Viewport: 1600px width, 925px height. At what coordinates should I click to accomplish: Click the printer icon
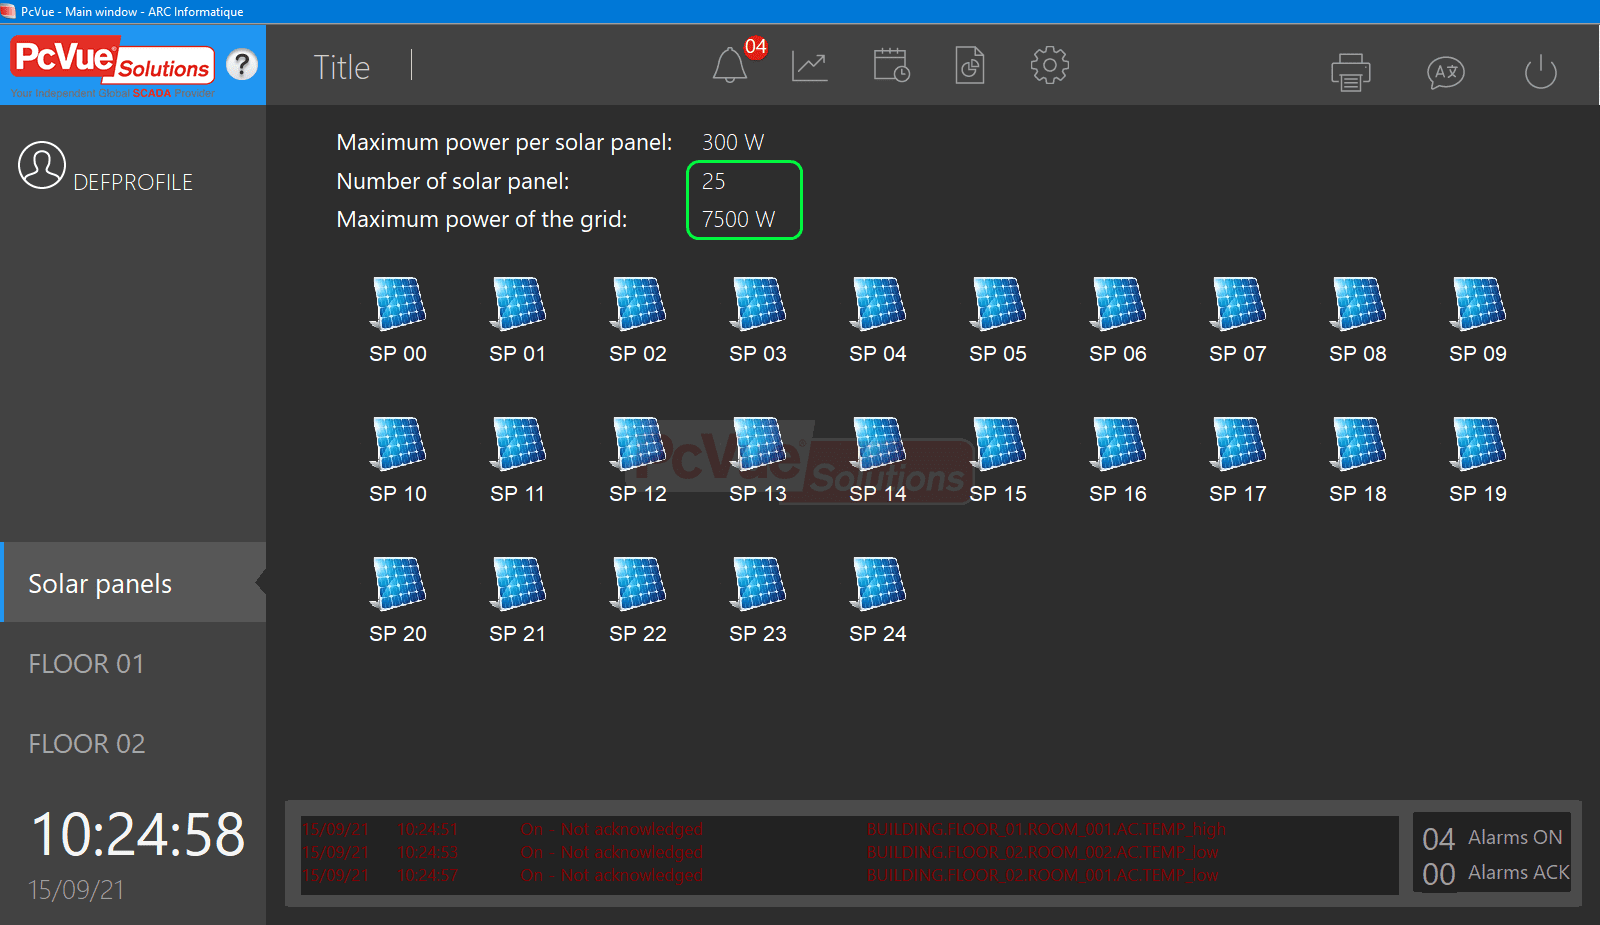(1350, 72)
